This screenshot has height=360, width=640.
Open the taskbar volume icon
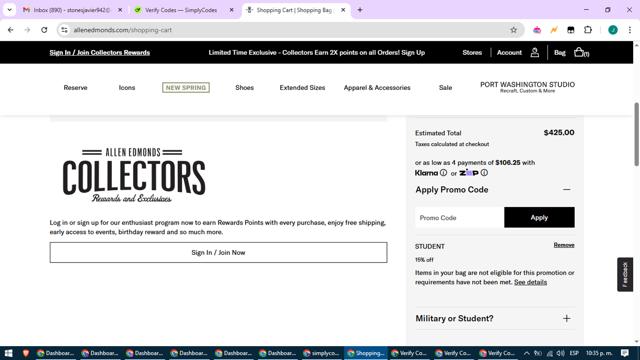tap(560, 353)
